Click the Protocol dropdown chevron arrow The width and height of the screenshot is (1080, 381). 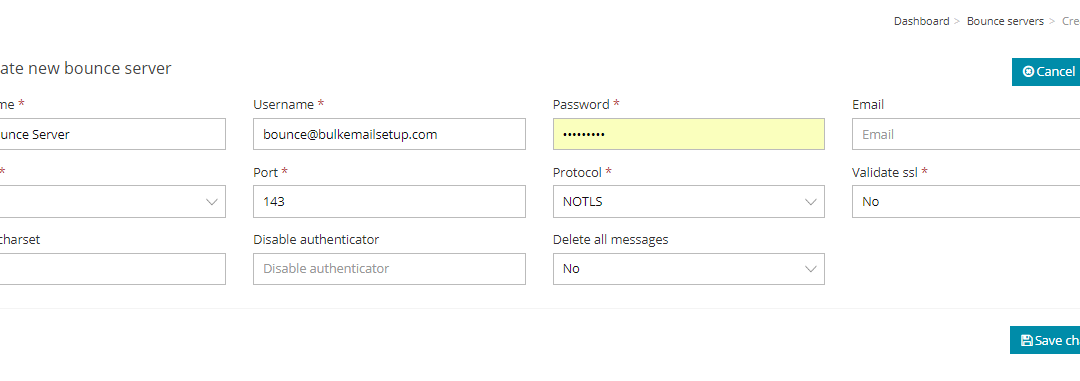[x=811, y=202]
